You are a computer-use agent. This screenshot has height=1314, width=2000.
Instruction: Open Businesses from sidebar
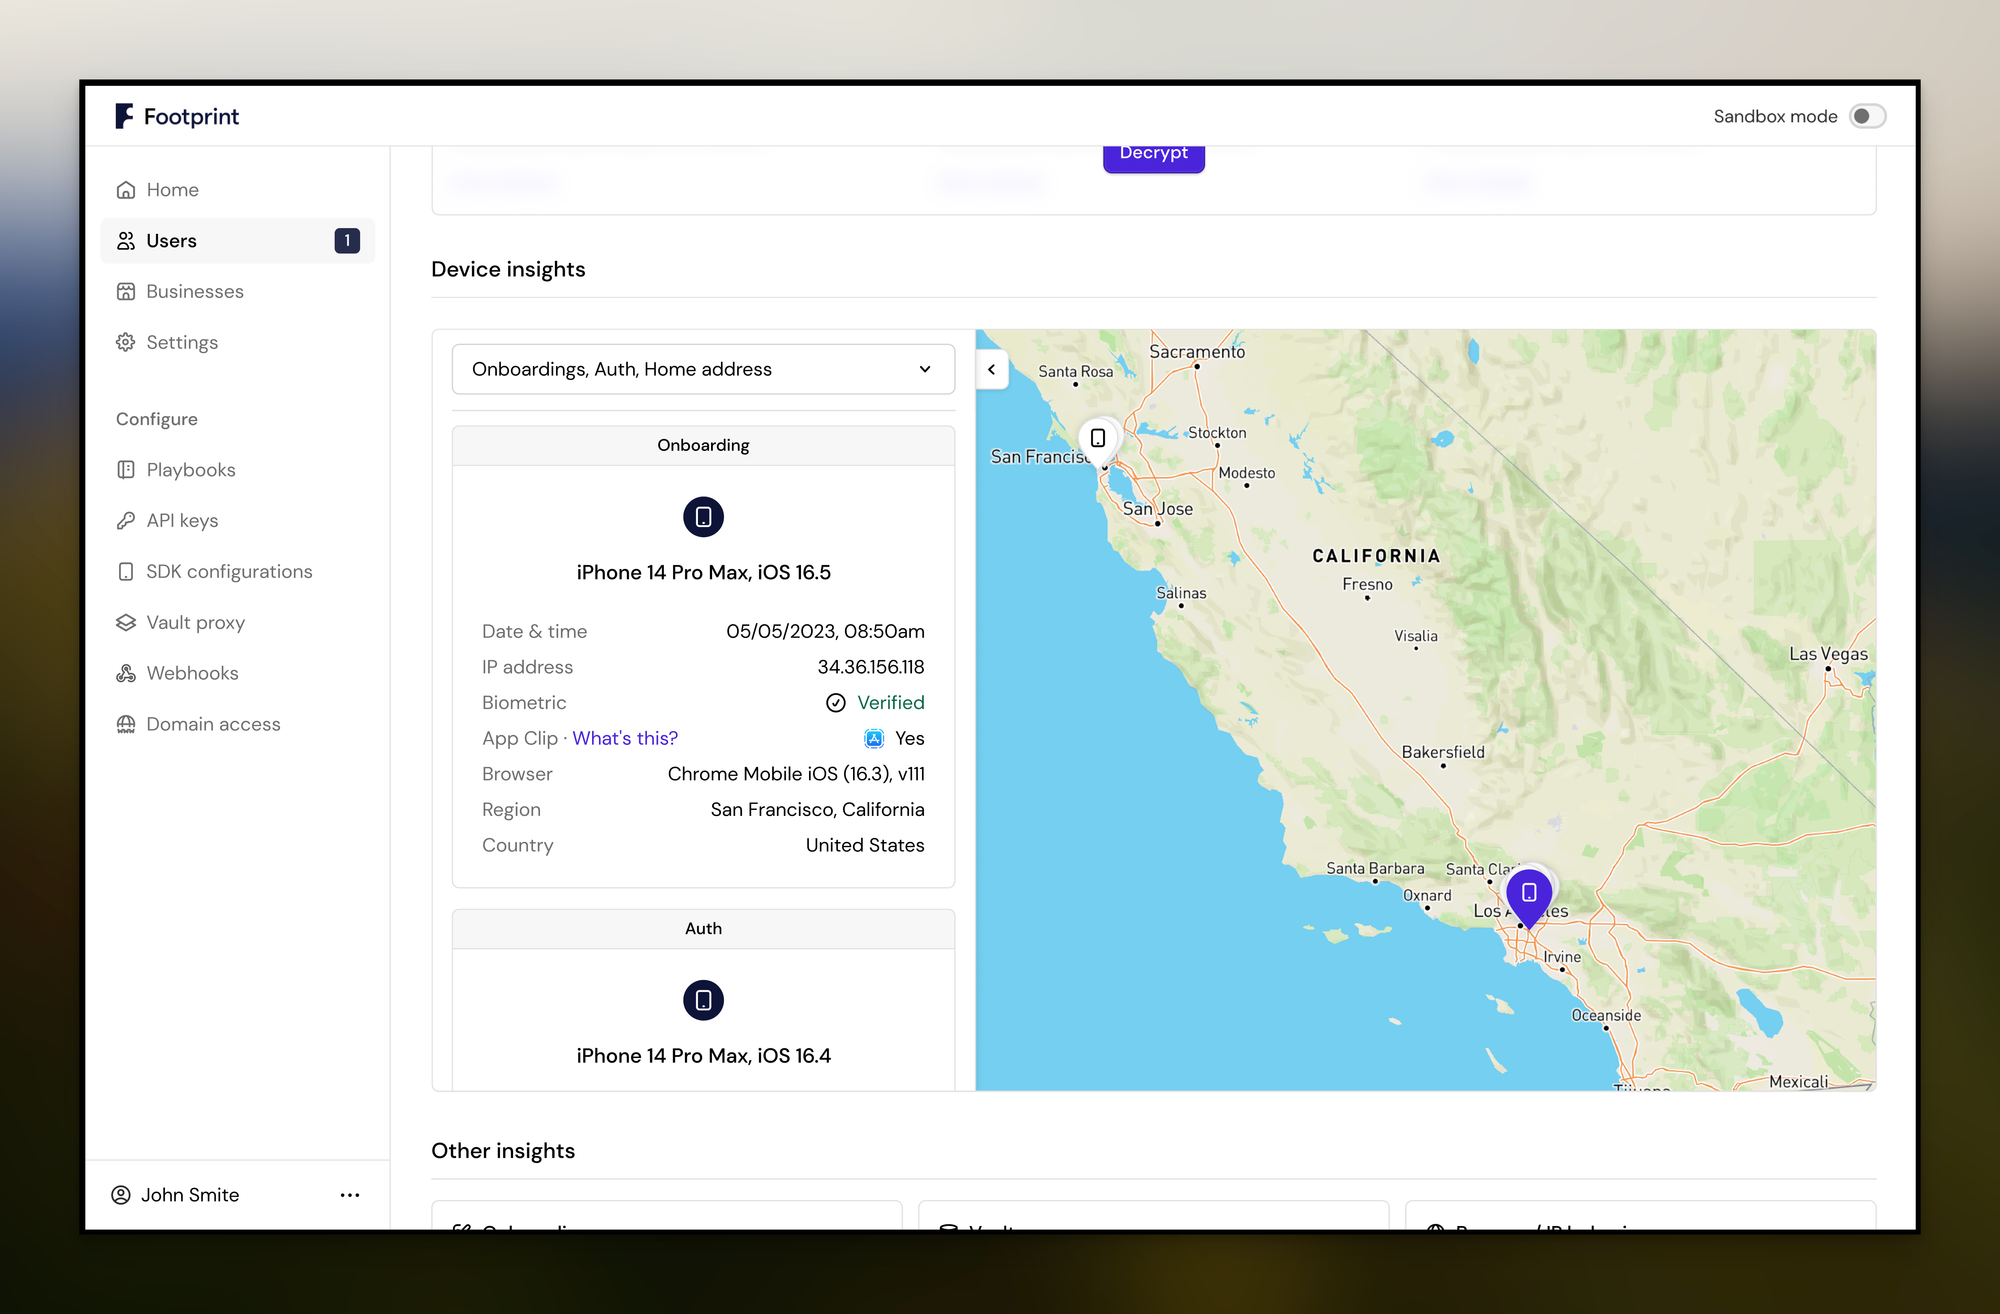tap(194, 291)
